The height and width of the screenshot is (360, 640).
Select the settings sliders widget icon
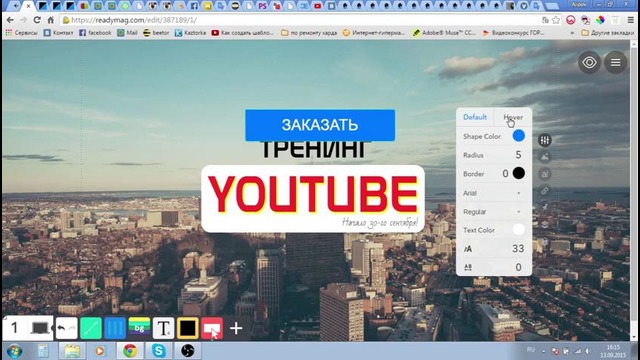[544, 140]
